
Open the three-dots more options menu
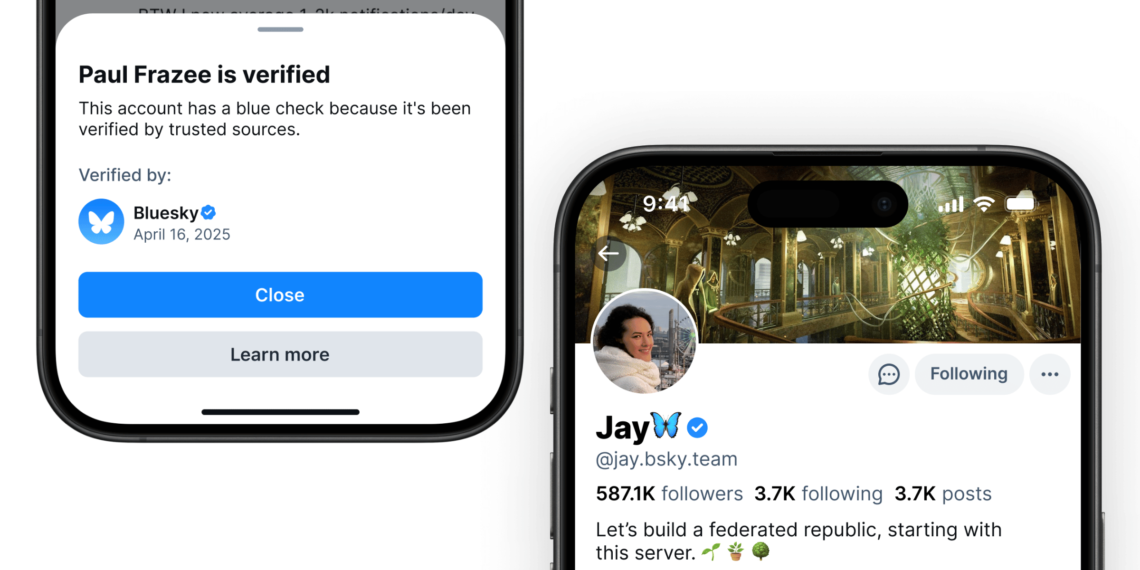click(1050, 374)
